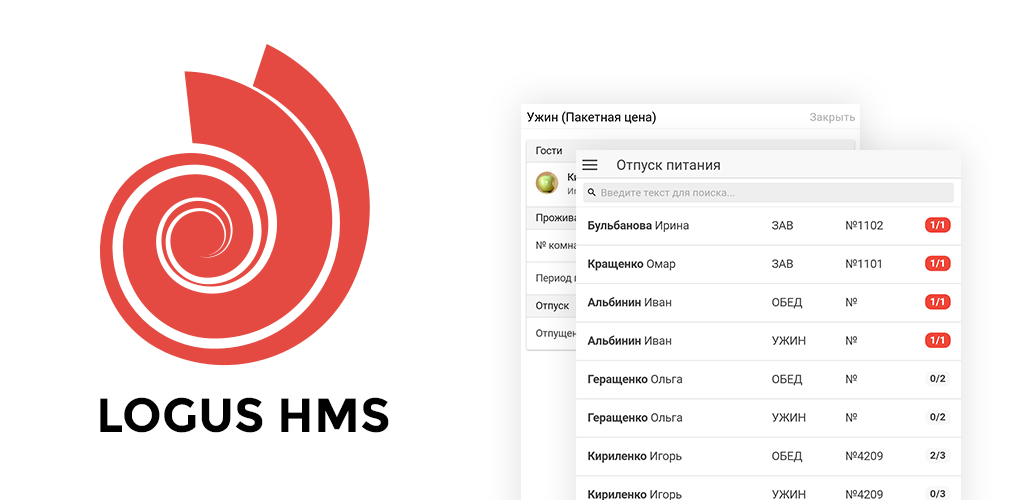The width and height of the screenshot is (1024, 500).
Task: Click the 1/1 badge in Альбинин ОБЕД row
Action: tap(937, 302)
